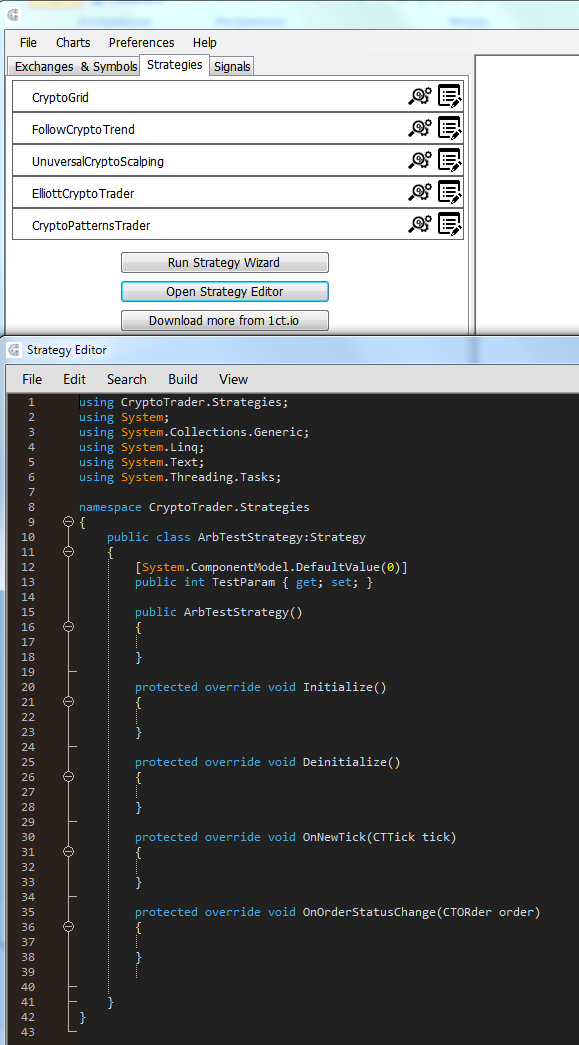Open the Charts menu
The image size is (579, 1045).
pos(73,43)
